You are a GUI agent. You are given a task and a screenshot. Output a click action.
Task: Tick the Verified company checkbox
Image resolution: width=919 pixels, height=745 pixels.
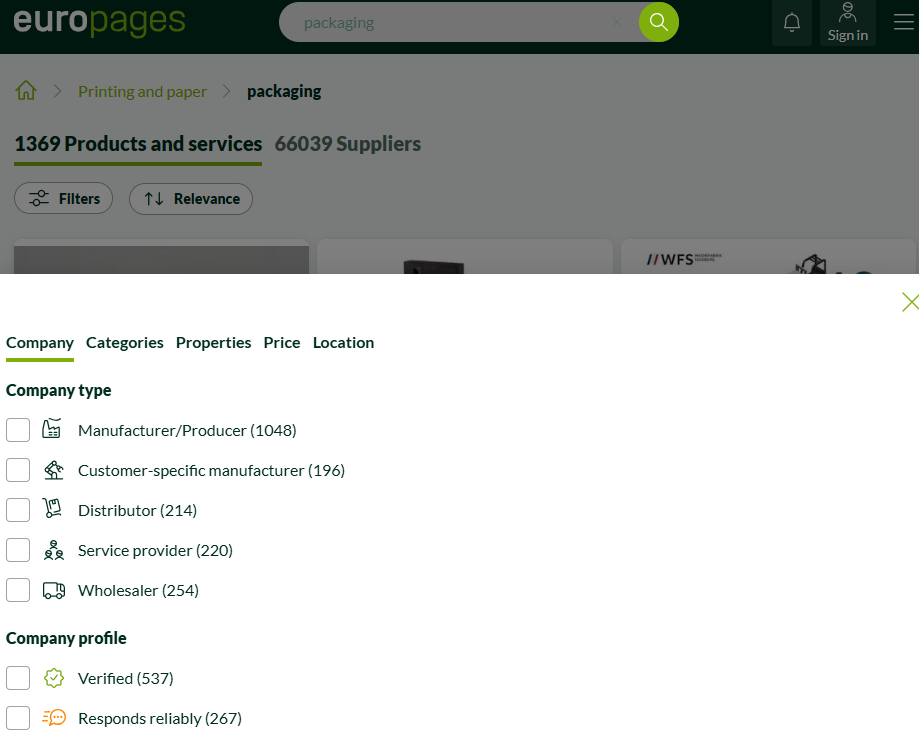point(18,678)
